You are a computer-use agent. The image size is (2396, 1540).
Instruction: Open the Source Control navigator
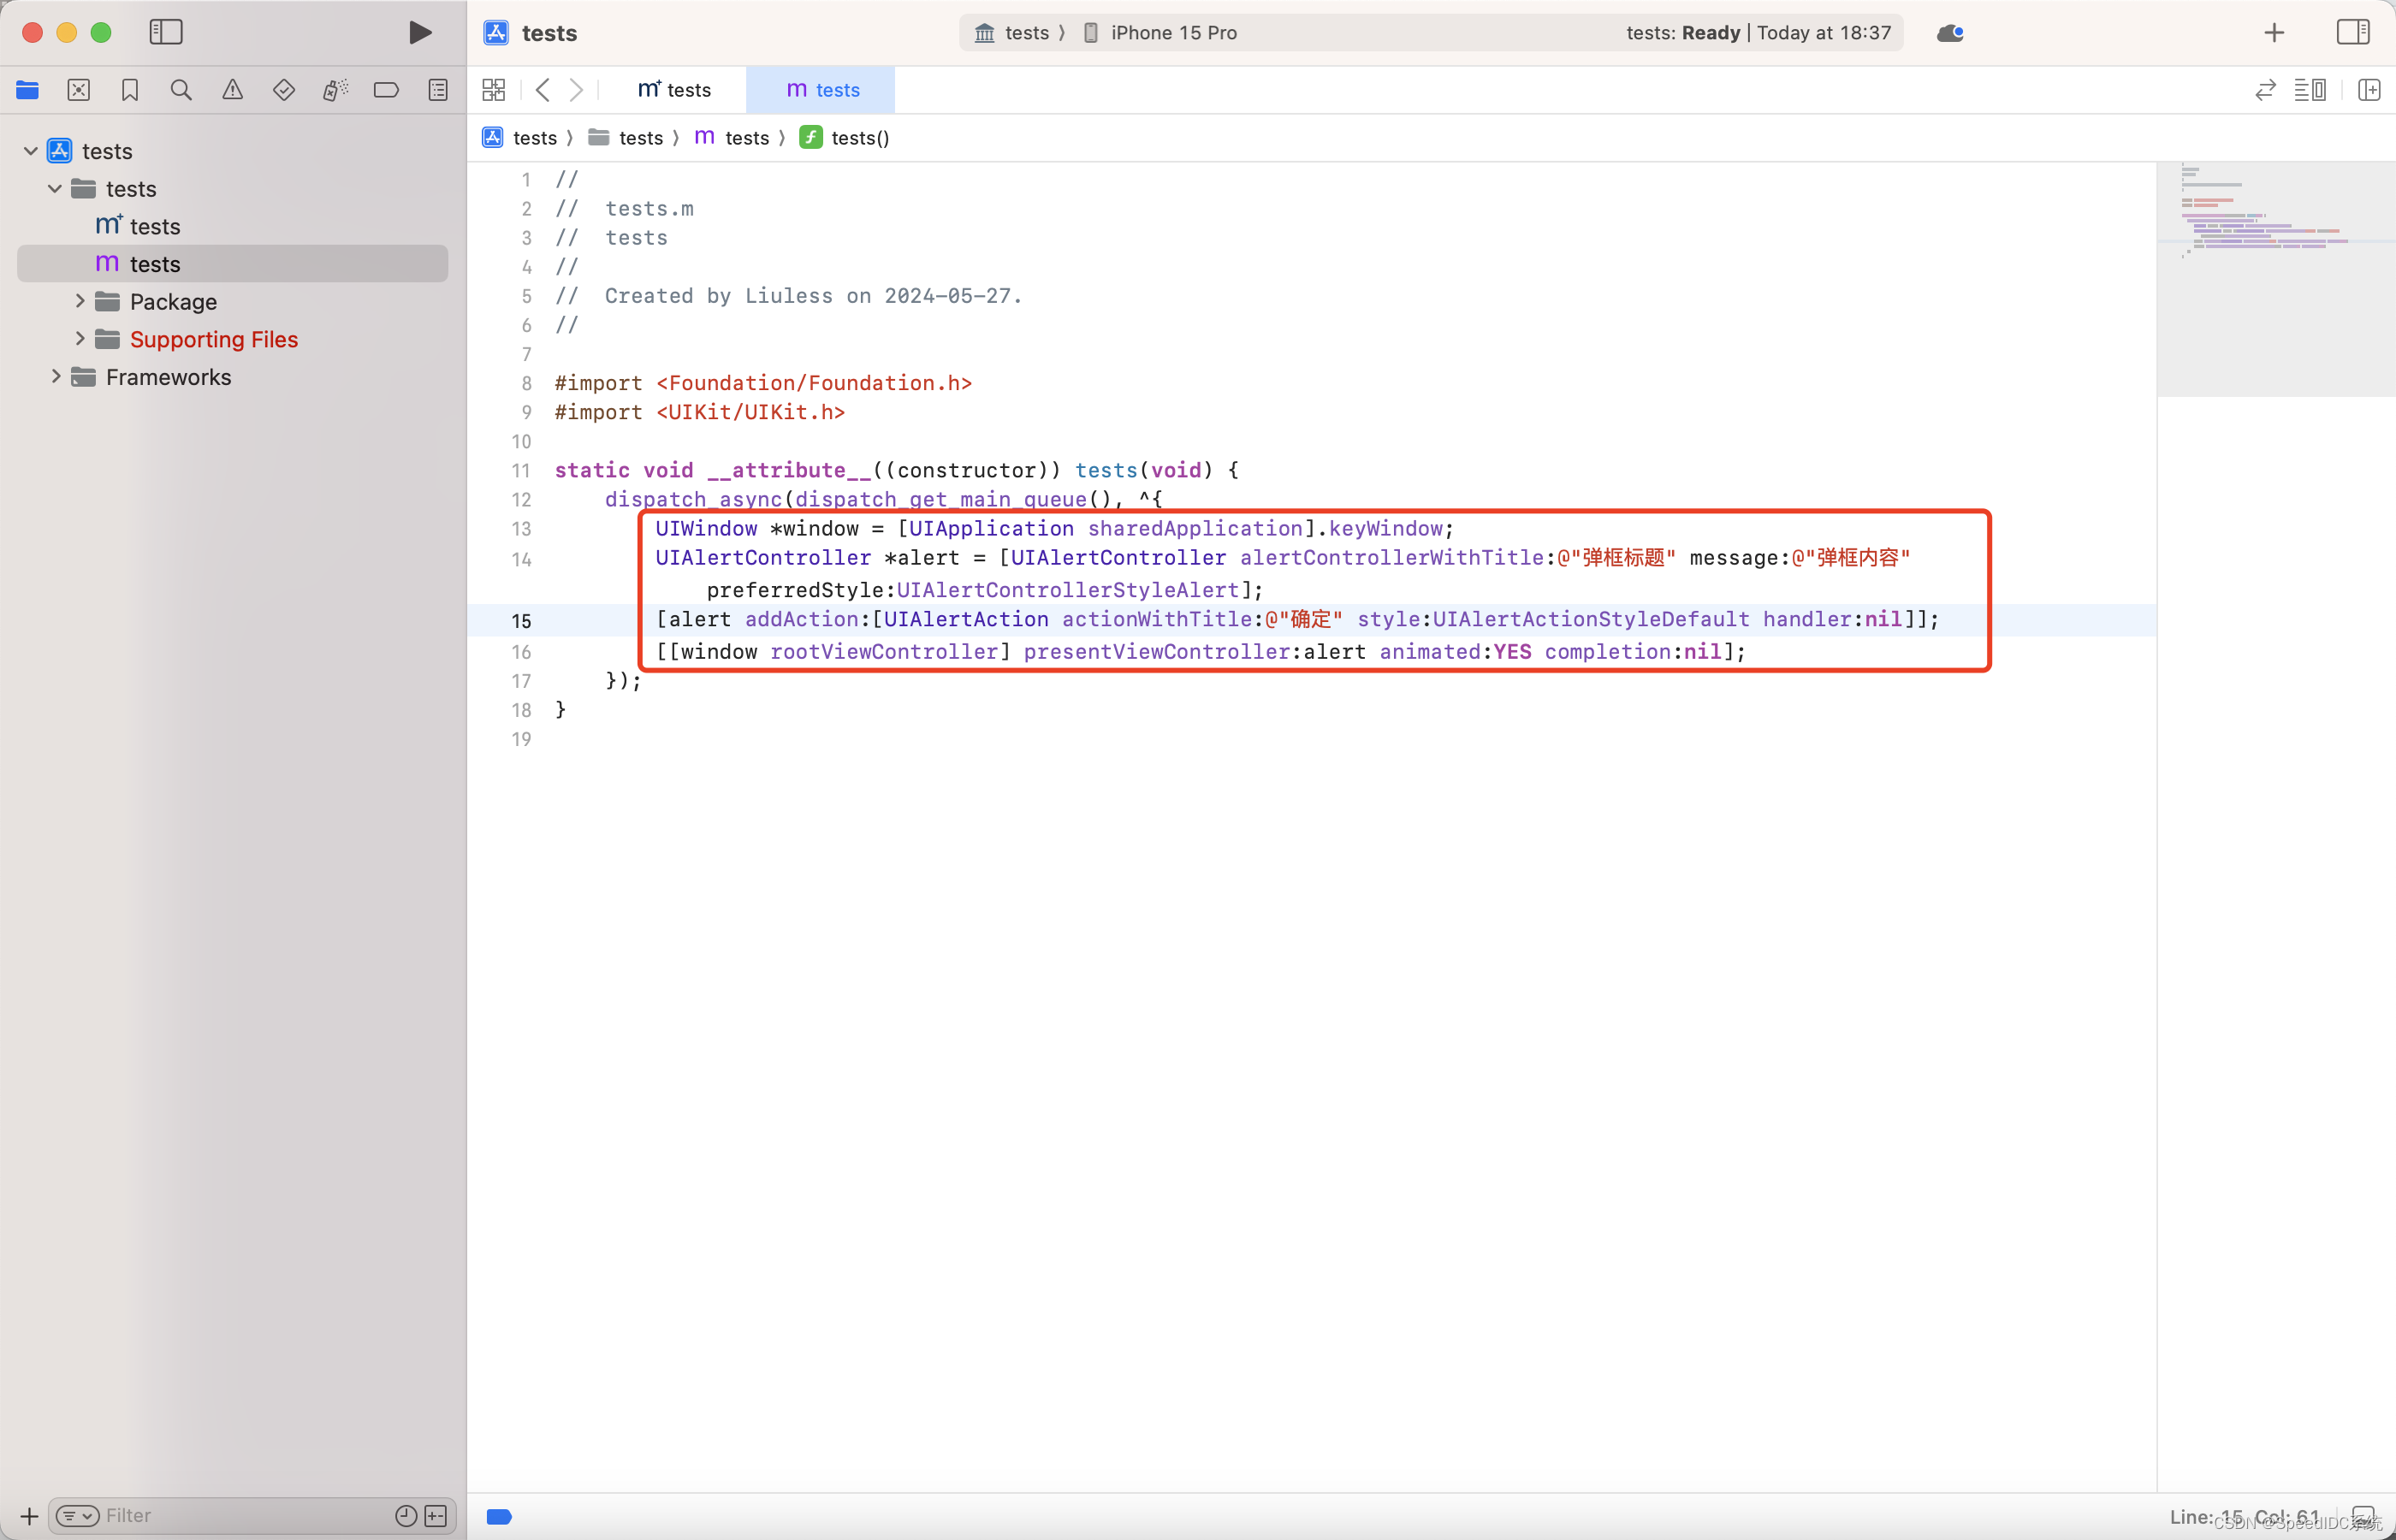(78, 90)
